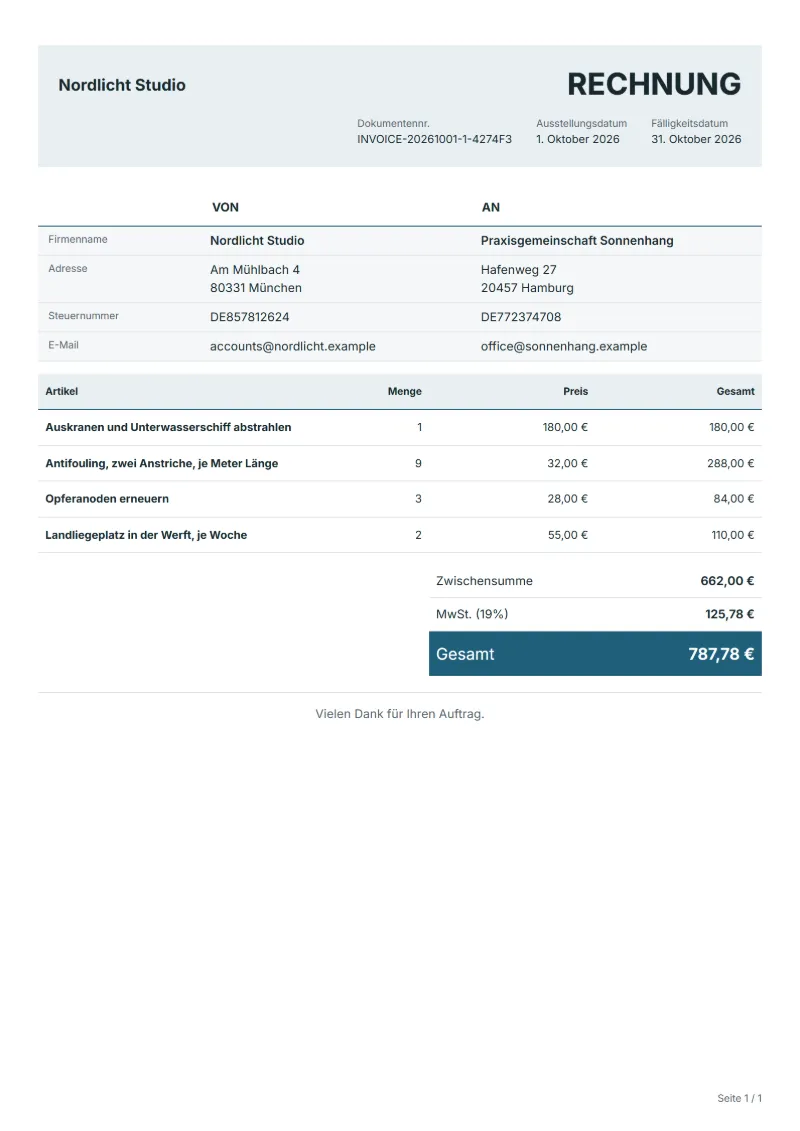This screenshot has width=800, height=1131.
Task: Click the Ausstellungsdatum label
Action: [581, 123]
